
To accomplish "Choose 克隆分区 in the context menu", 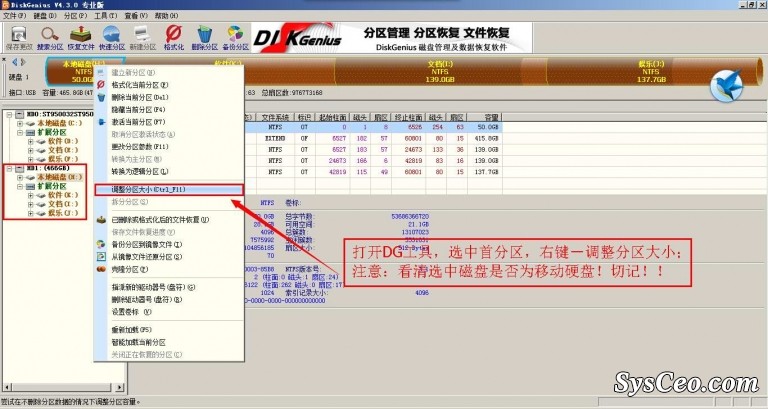I will [169, 269].
